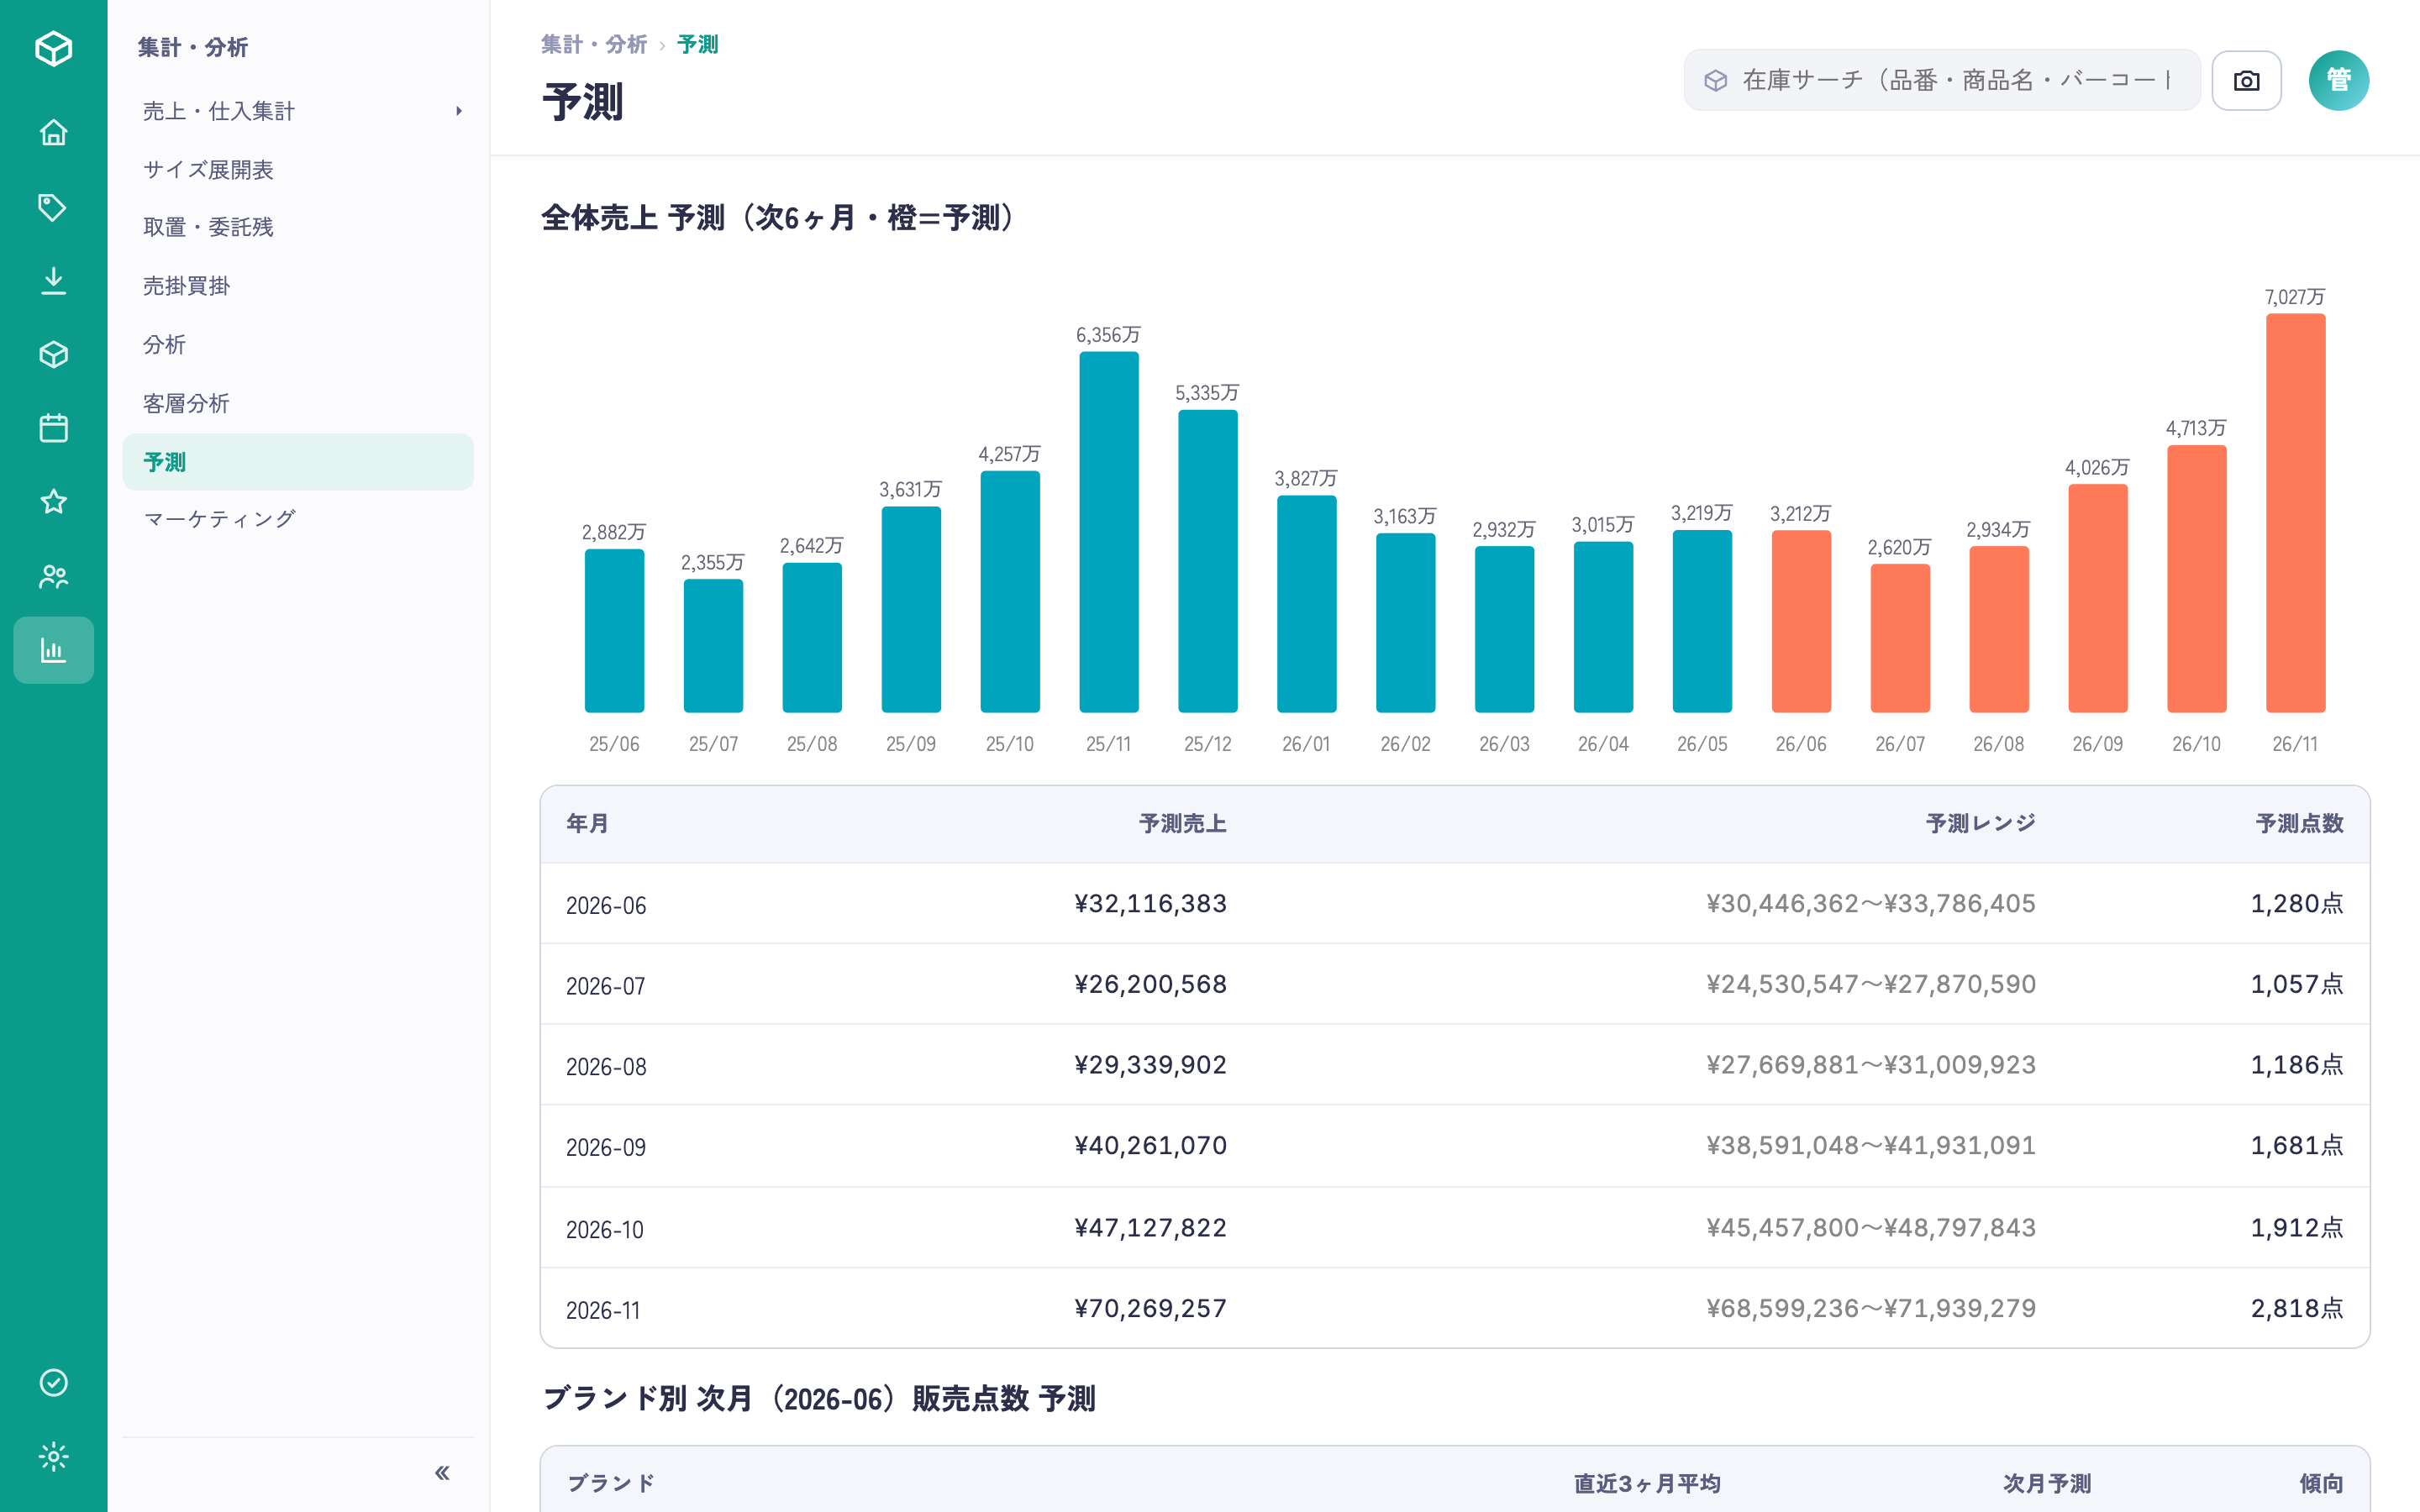2420x1512 pixels.
Task: Expand the 売上・仕入集計 submenu arrow
Action: pyautogui.click(x=459, y=111)
